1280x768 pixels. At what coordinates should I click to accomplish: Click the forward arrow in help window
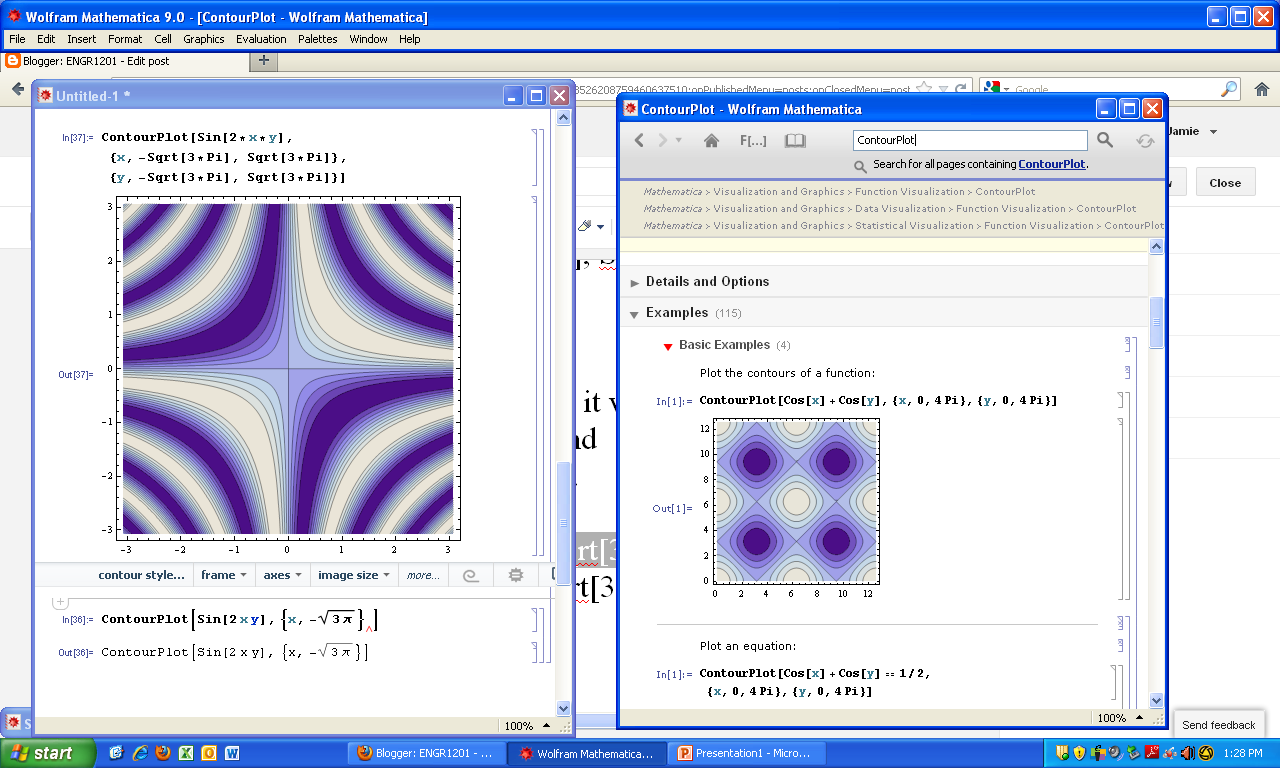click(x=662, y=141)
